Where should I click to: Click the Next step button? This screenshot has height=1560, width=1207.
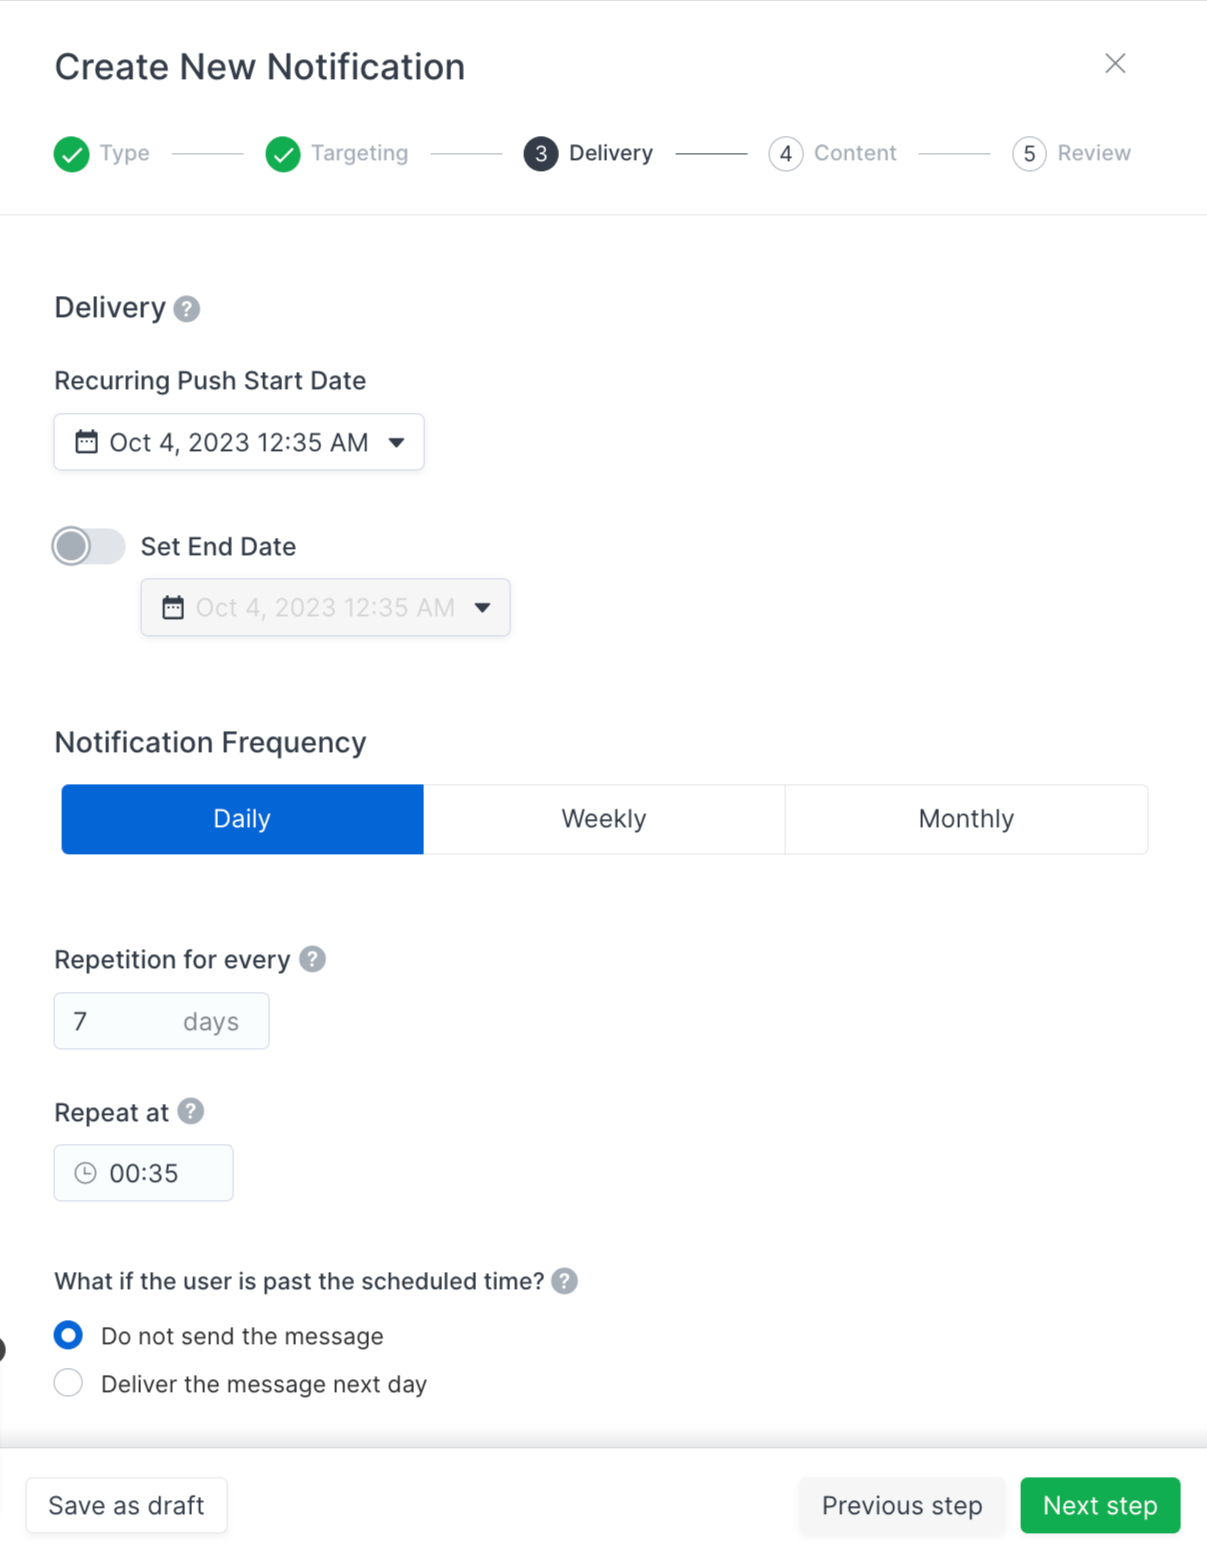click(1100, 1506)
